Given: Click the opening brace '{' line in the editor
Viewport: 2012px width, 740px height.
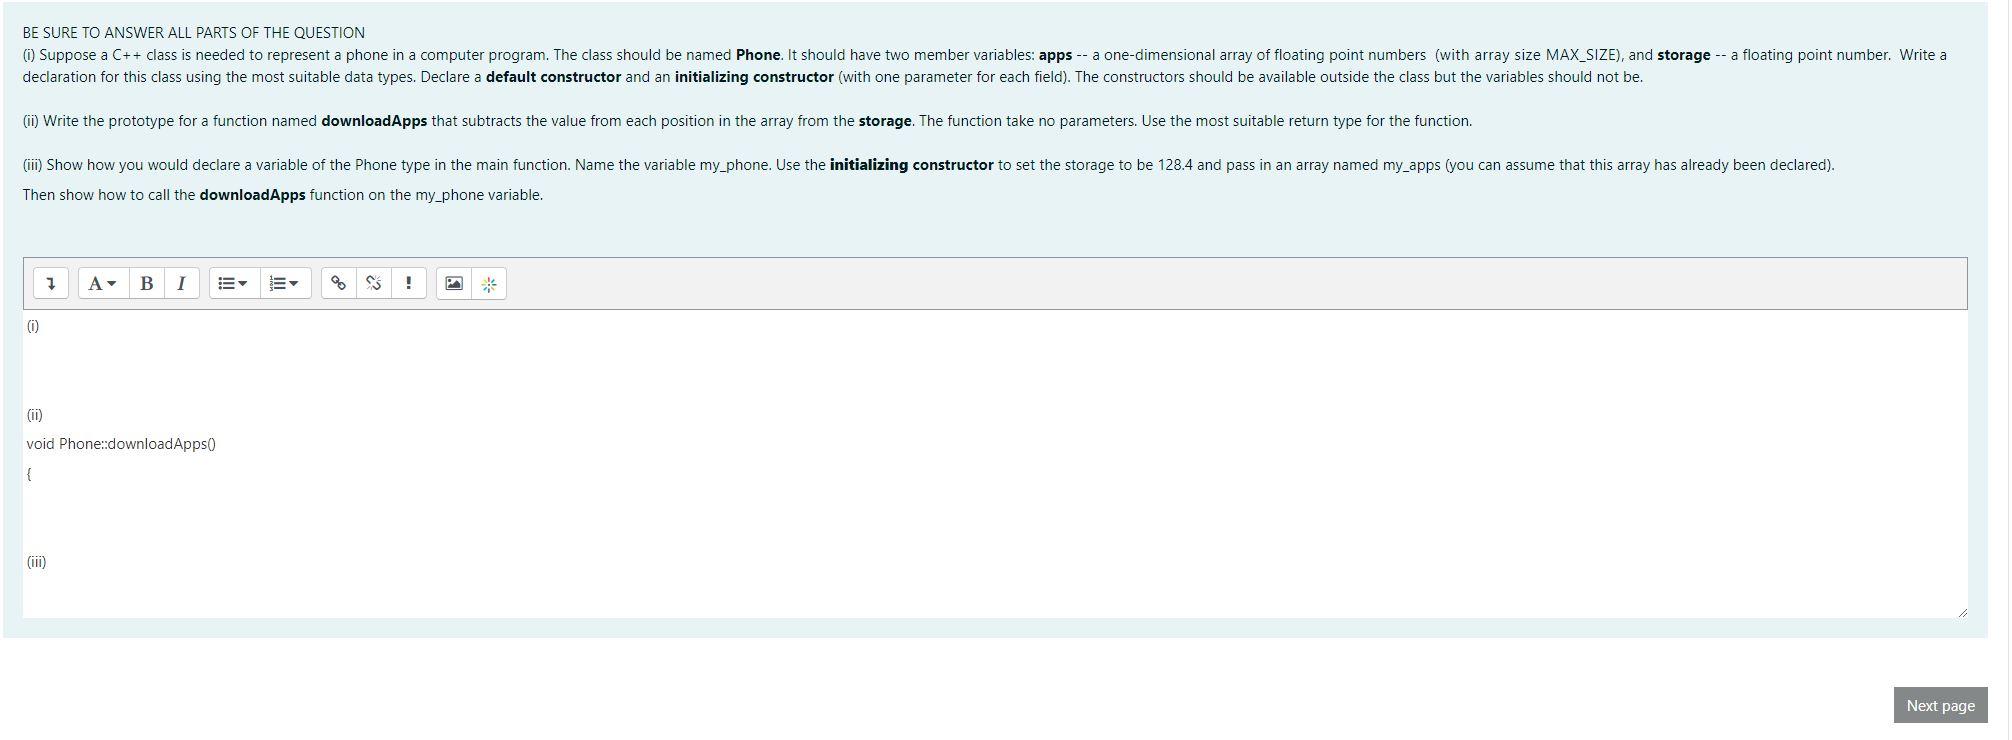Looking at the screenshot, I should pos(29,474).
